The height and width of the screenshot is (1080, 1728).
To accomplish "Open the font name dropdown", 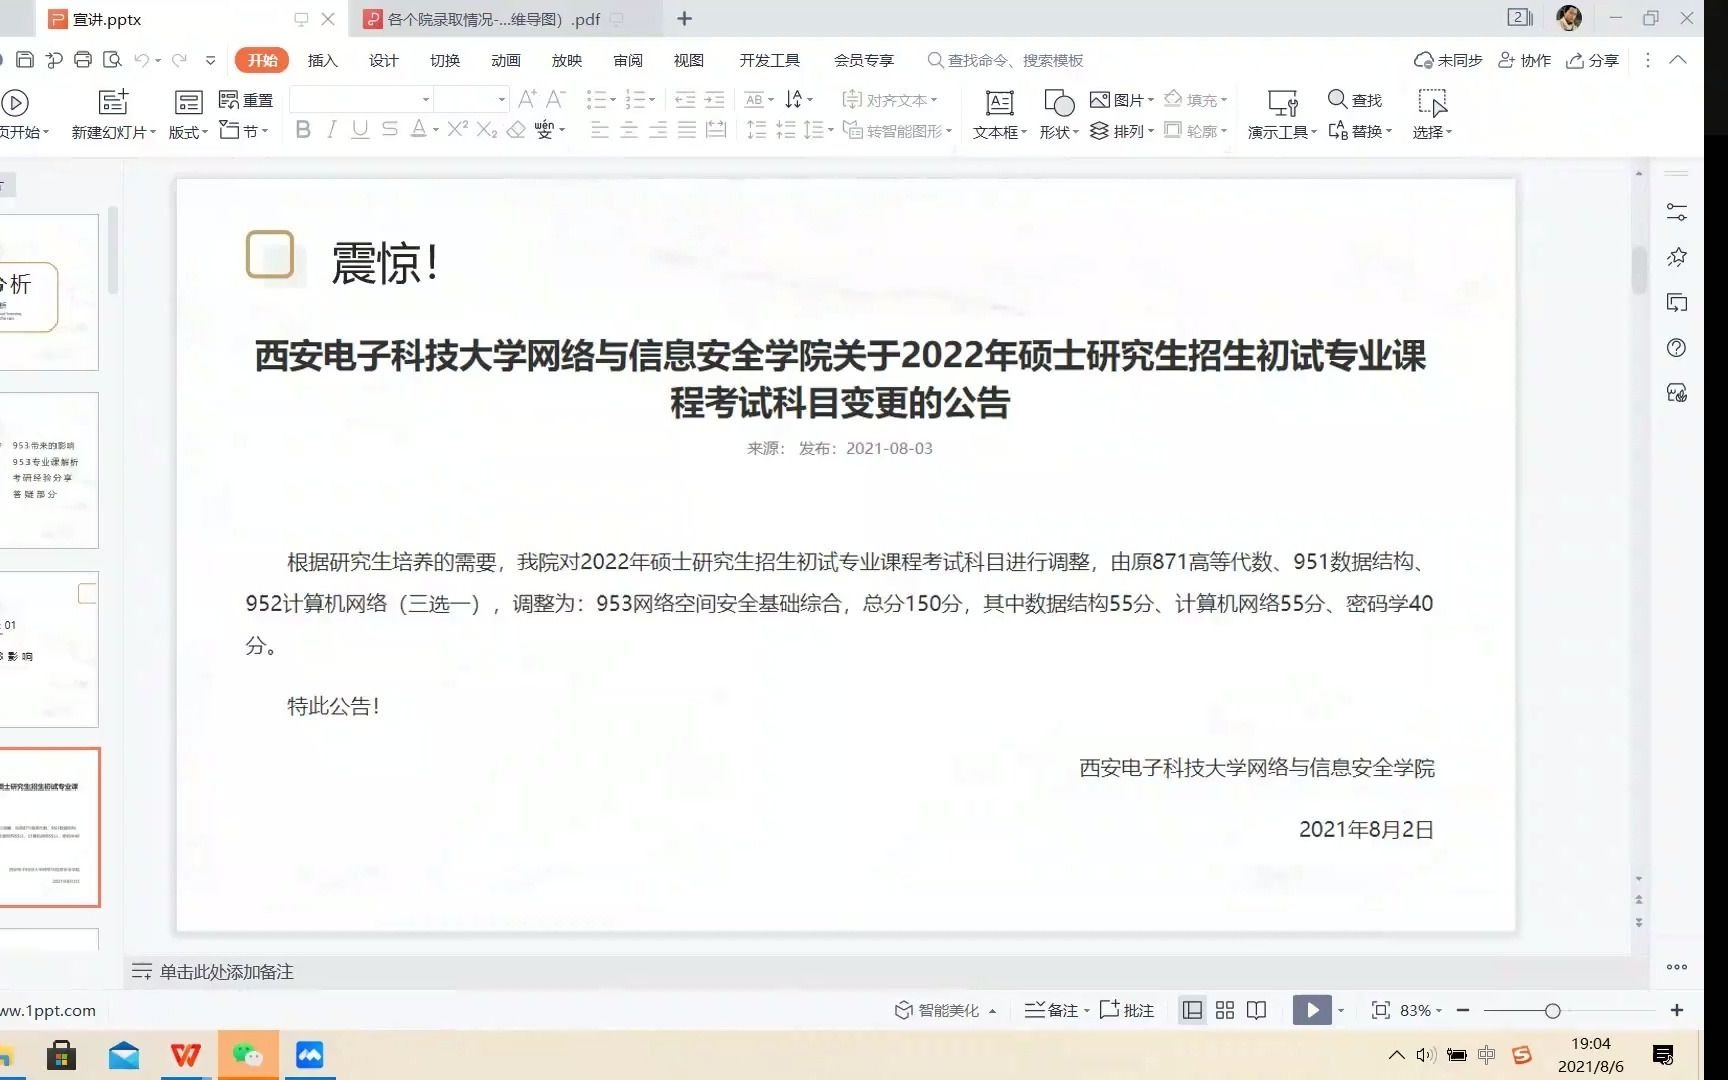I will point(426,99).
